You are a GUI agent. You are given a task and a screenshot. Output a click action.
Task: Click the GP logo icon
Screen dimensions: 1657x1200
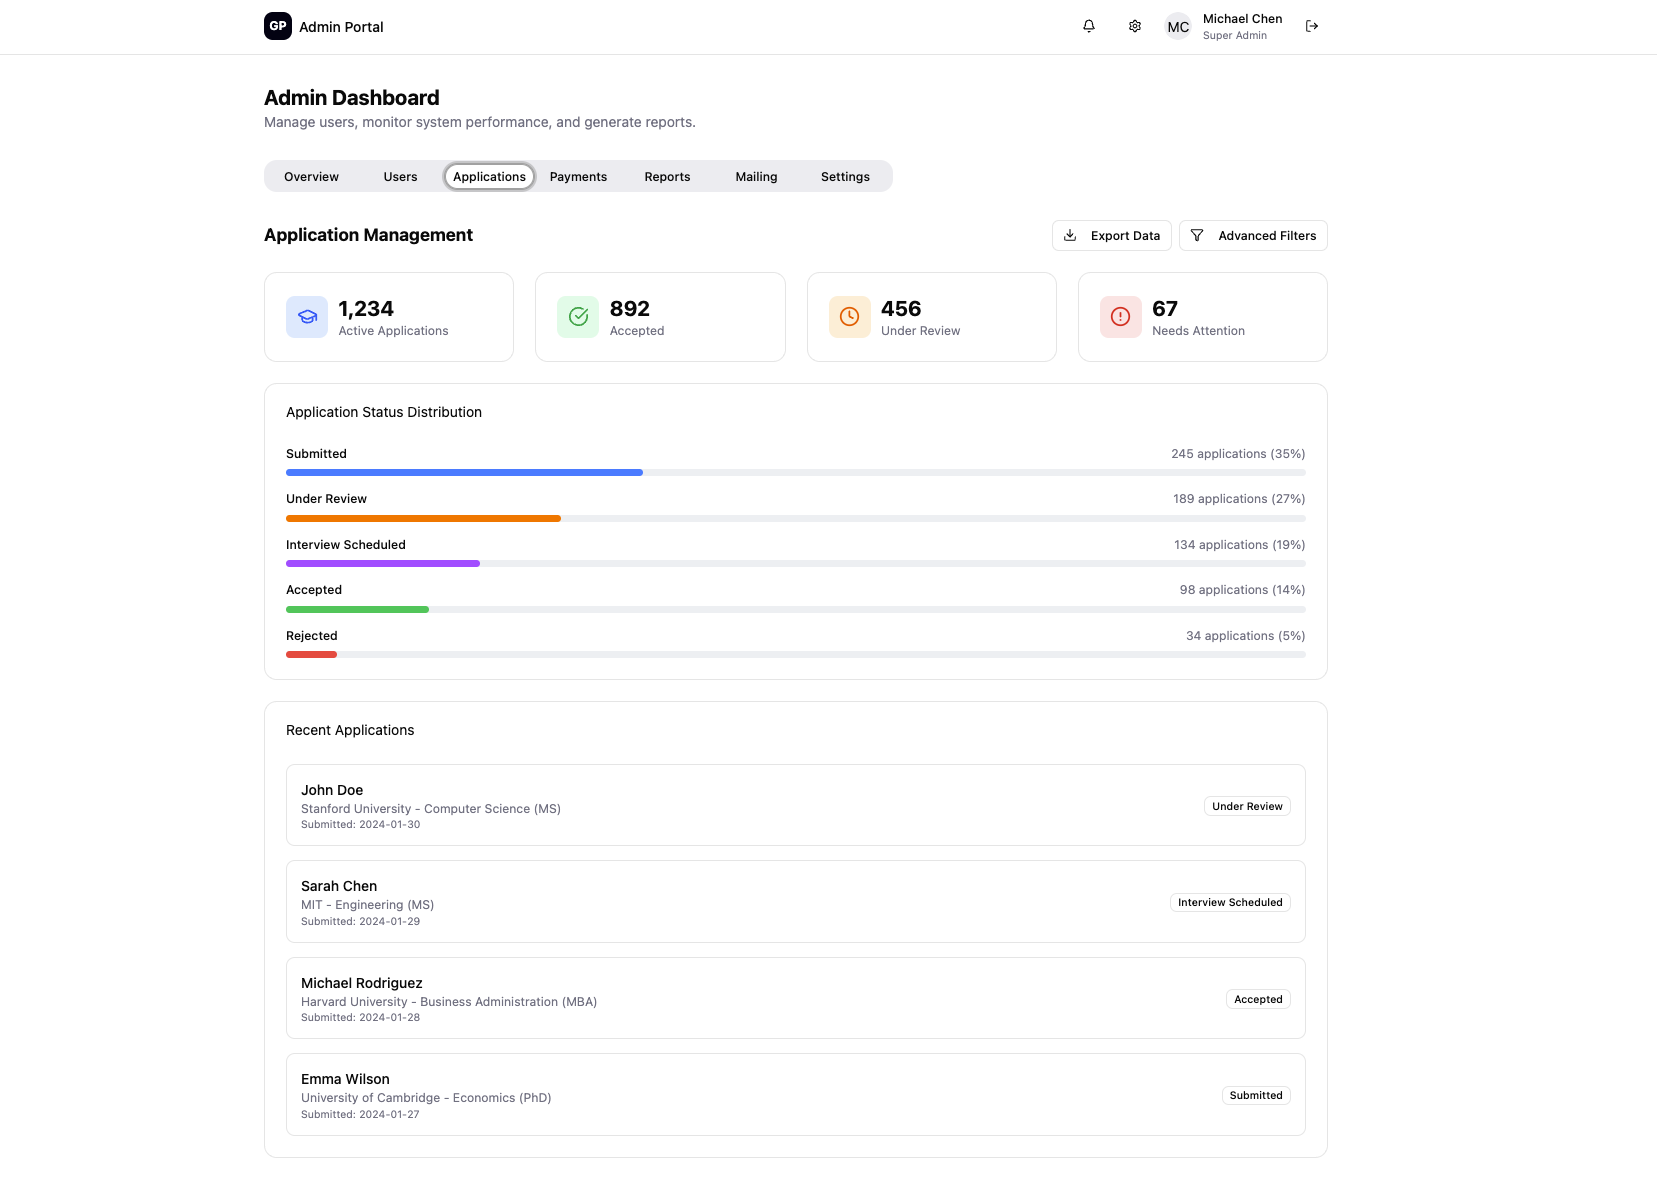[x=278, y=26]
